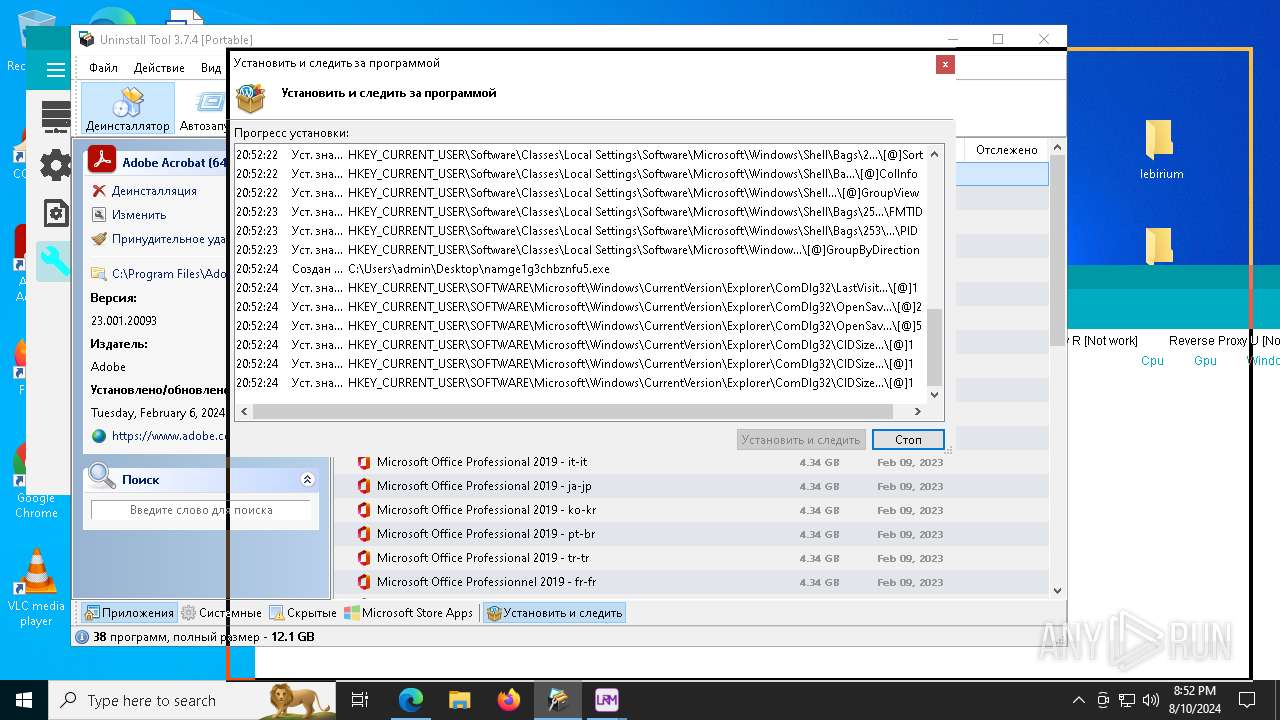Open the Вид menu
This screenshot has height=720, width=1280.
(x=210, y=68)
